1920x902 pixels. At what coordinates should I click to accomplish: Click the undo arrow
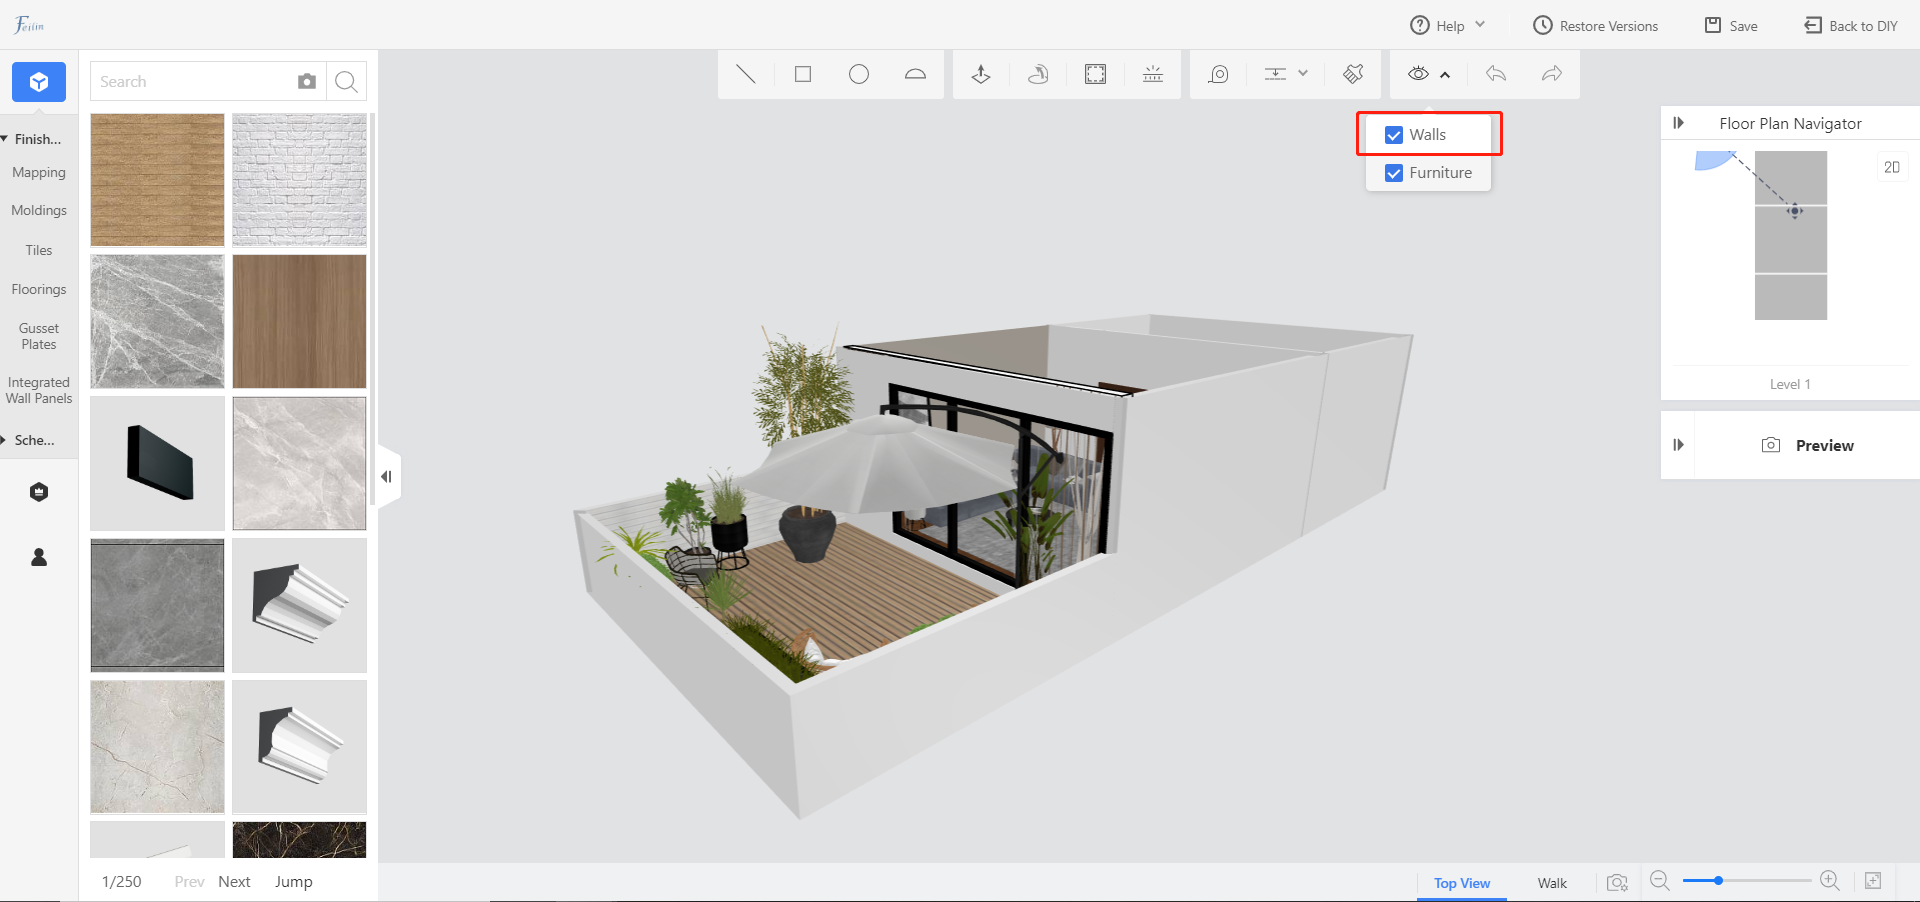tap(1496, 74)
